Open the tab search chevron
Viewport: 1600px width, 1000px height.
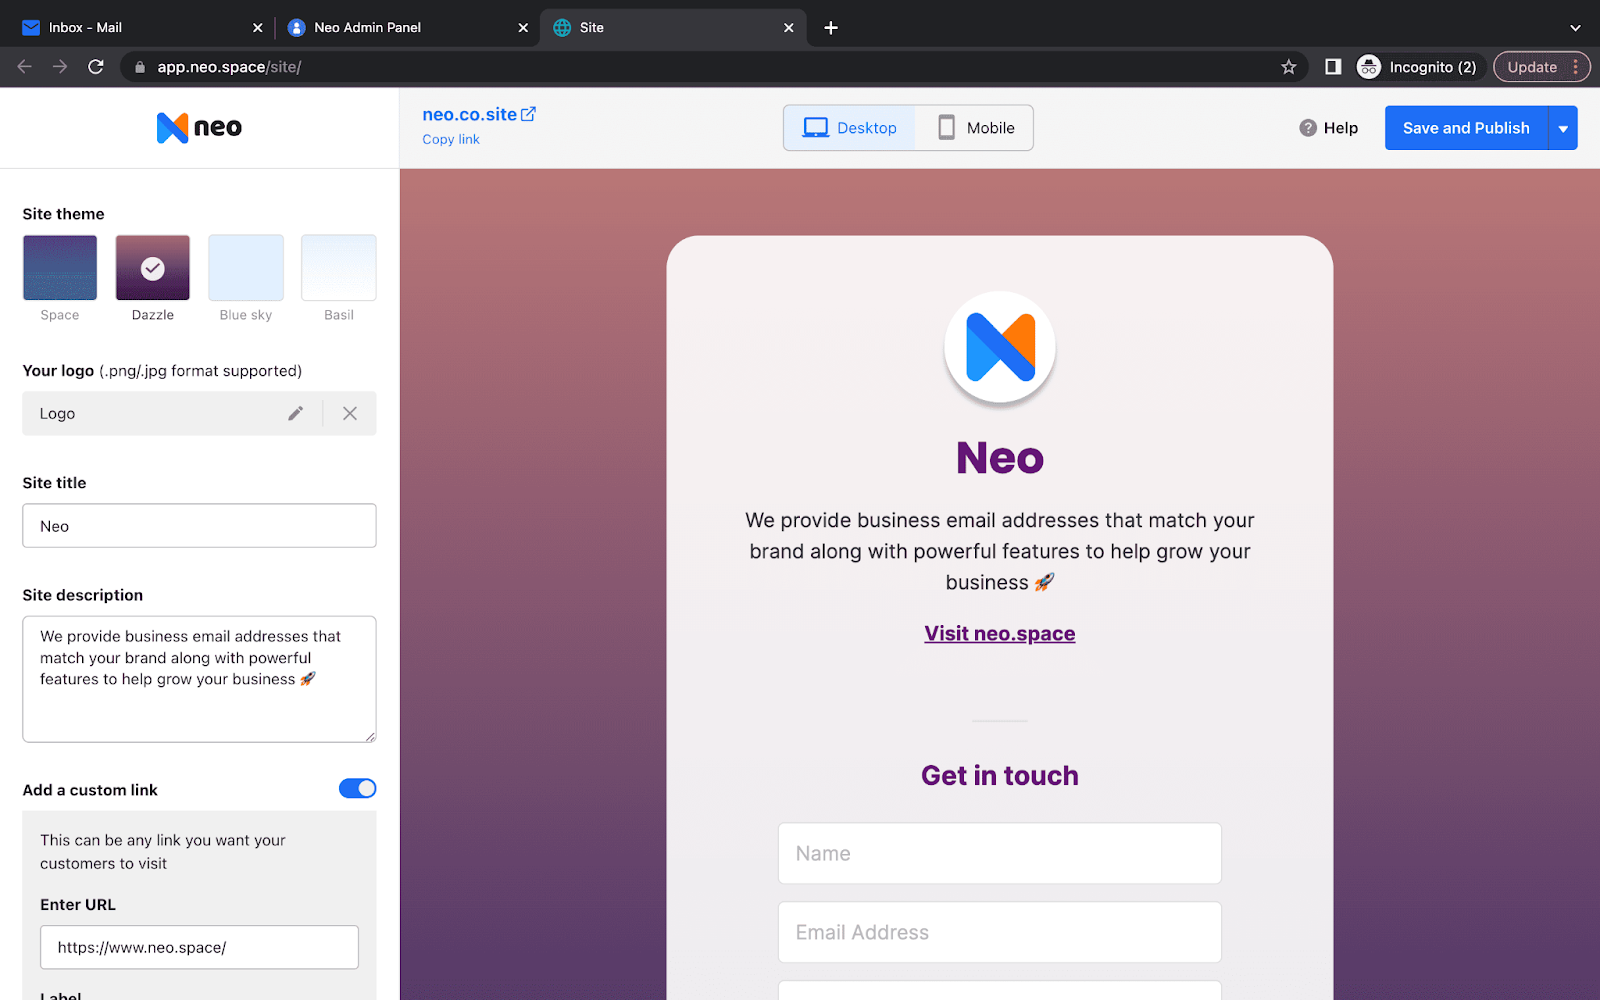coord(1575,28)
